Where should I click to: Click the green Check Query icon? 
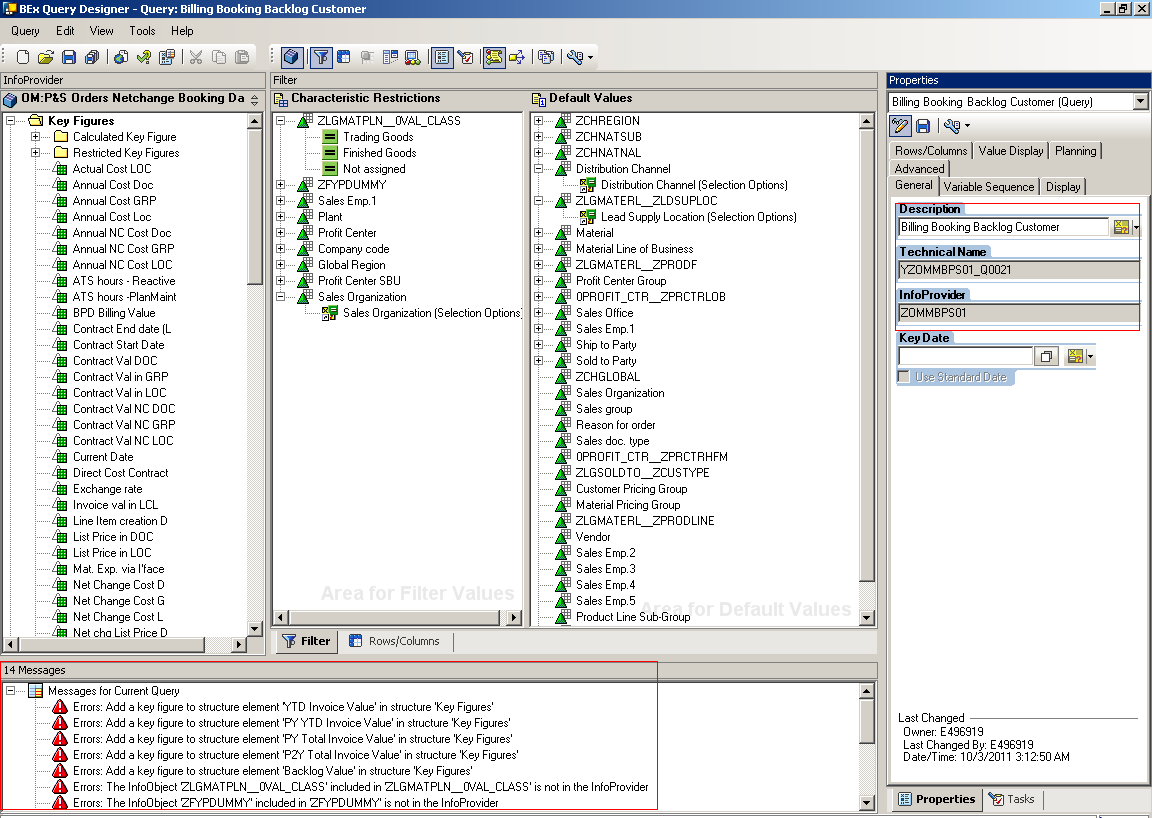pos(144,57)
